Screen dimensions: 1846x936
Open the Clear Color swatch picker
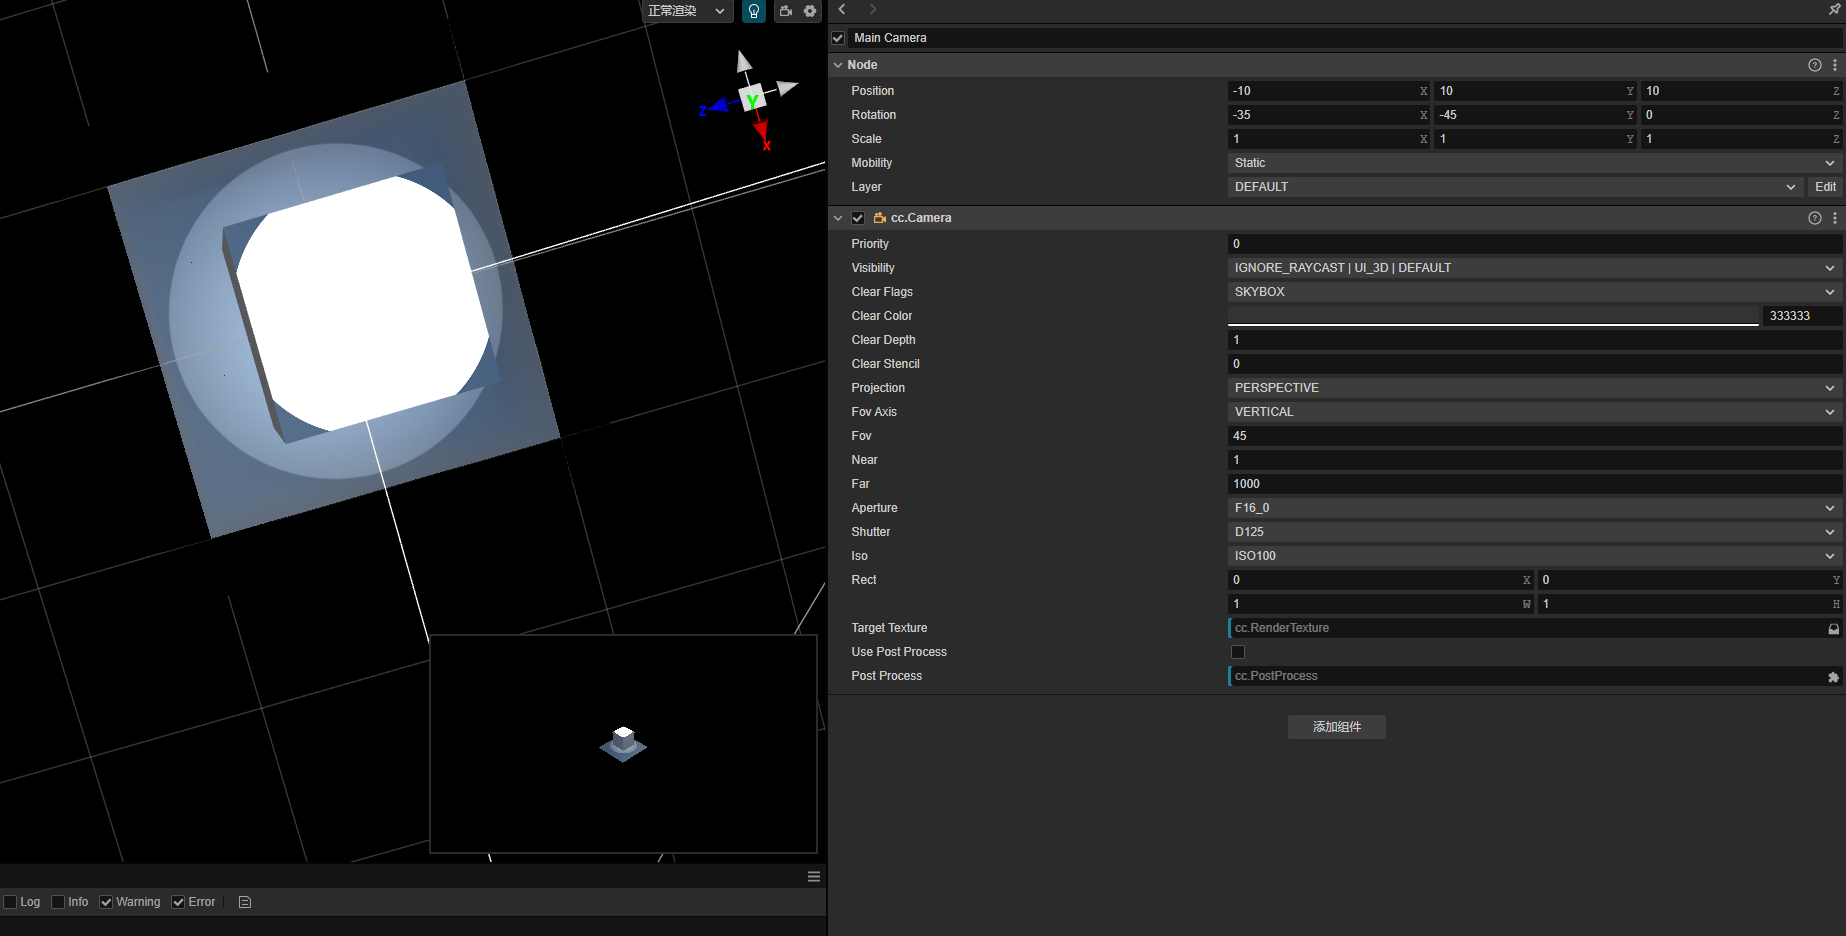(1492, 316)
